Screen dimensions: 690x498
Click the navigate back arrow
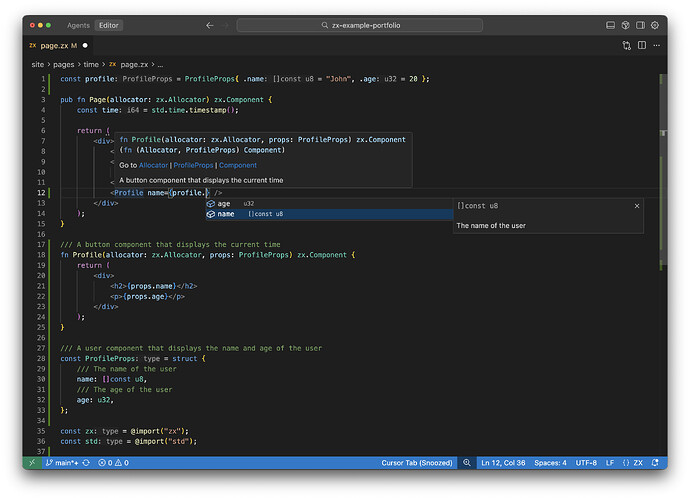tap(209, 25)
